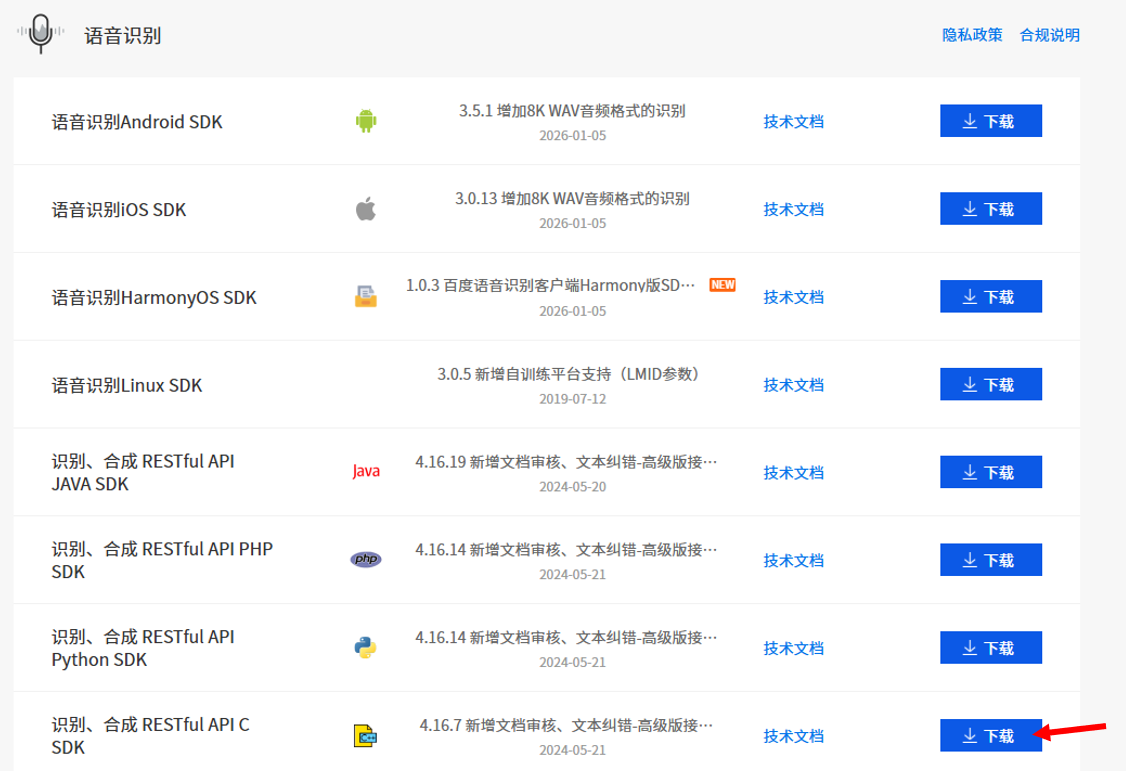This screenshot has height=771, width=1126.
Task: Select the RESTful API Python SDK name
Action: pyautogui.click(x=143, y=648)
